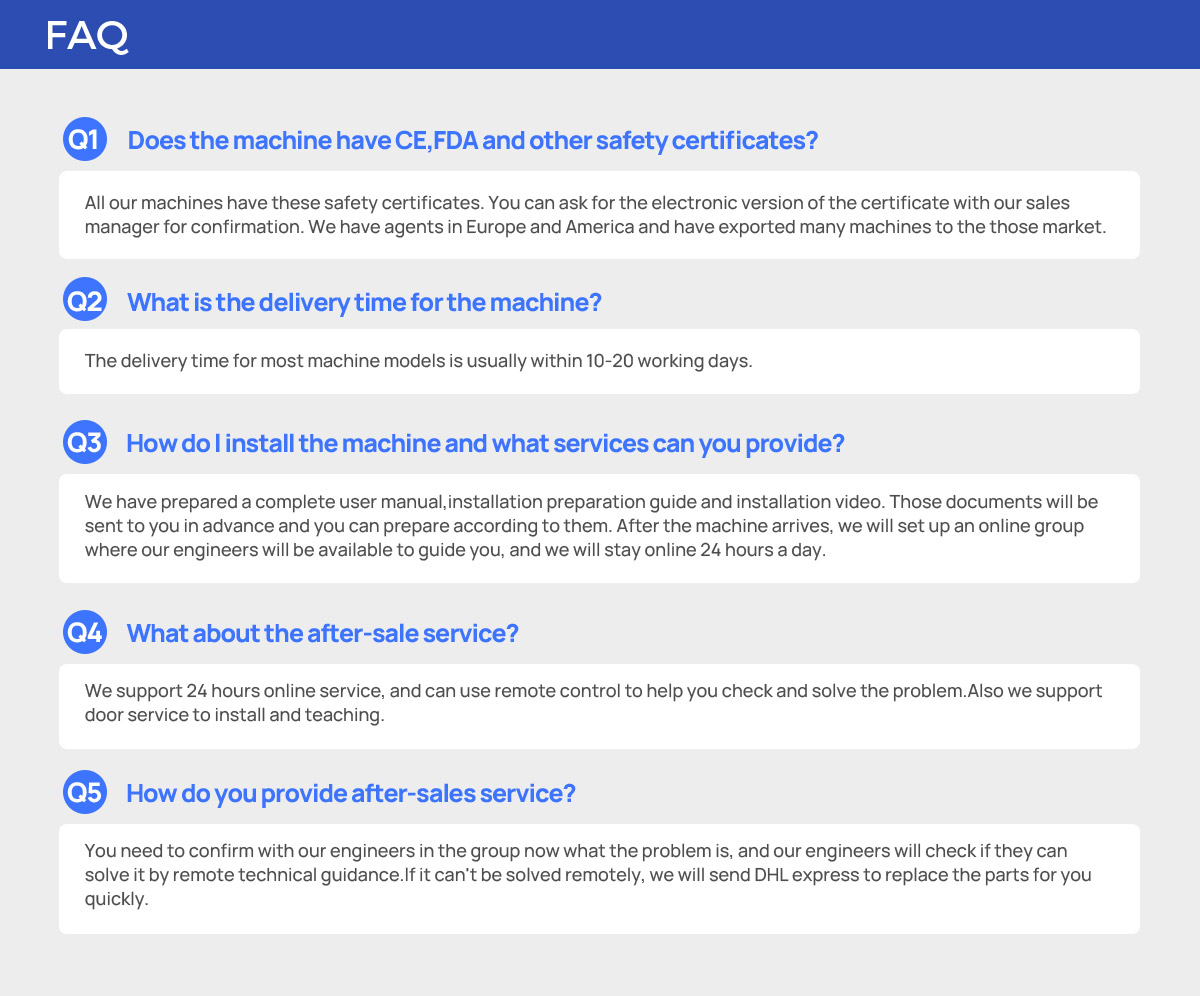Image resolution: width=1200 pixels, height=996 pixels.
Task: Click the FAQ header title
Action: point(87,36)
